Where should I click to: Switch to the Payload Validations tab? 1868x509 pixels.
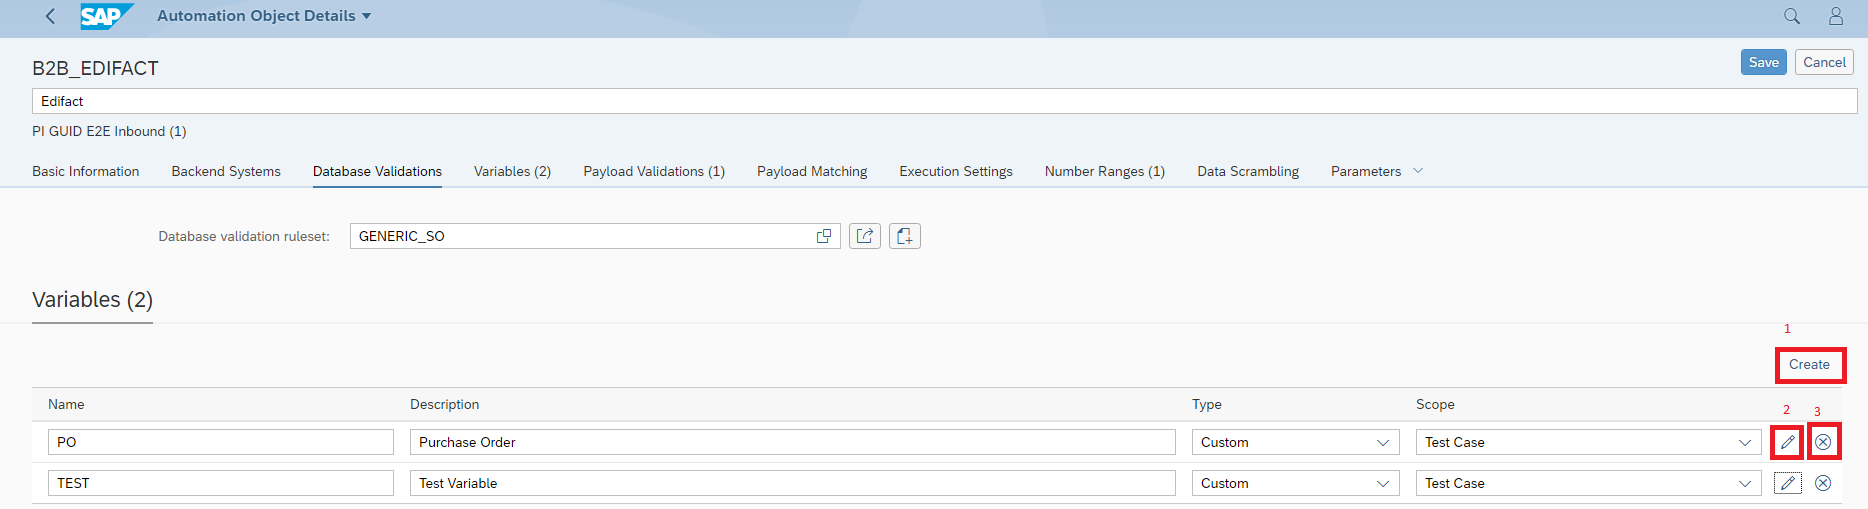654,171
